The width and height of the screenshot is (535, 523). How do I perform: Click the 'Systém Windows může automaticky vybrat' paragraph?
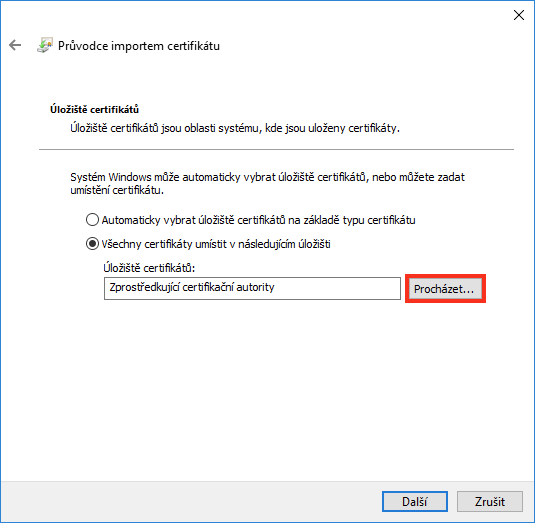click(x=267, y=184)
